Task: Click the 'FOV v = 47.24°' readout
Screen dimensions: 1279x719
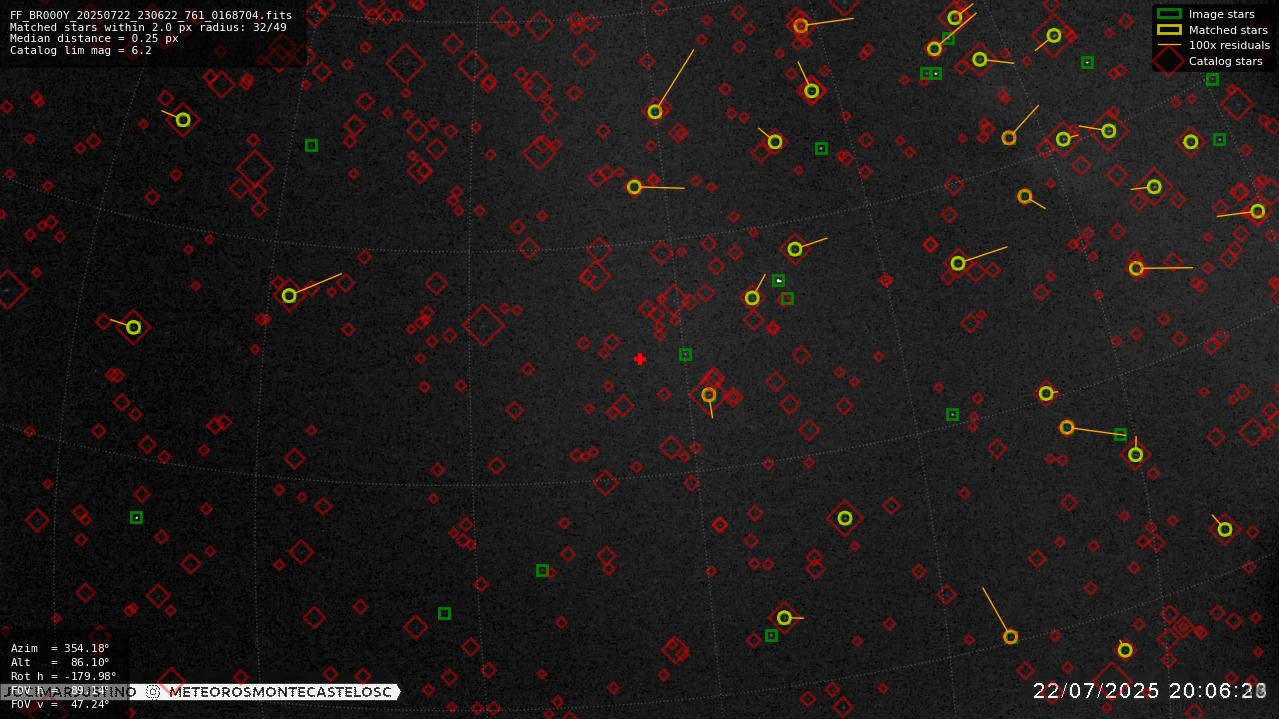Action: click(x=60, y=704)
